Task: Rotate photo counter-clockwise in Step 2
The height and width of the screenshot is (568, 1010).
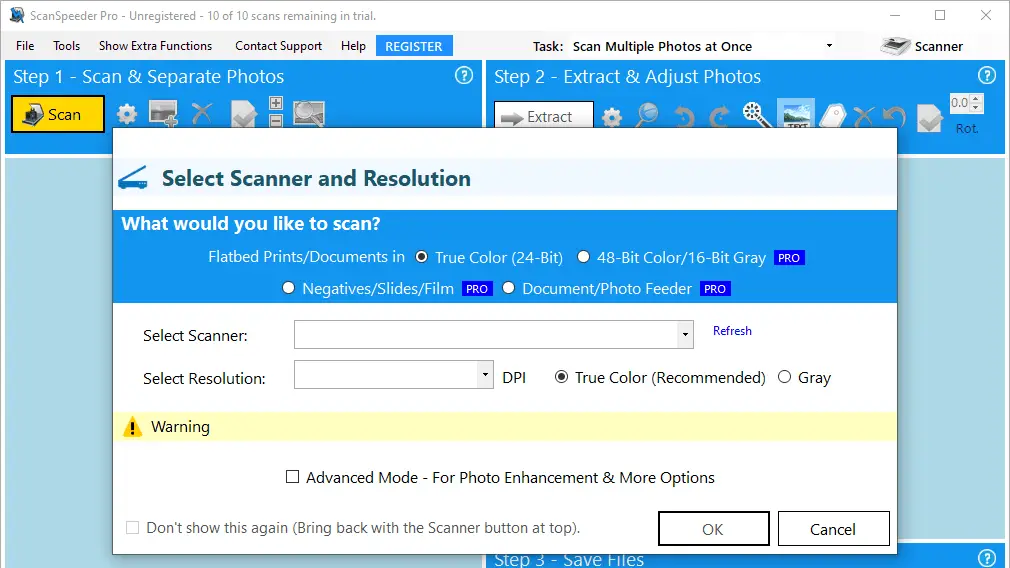Action: [684, 117]
